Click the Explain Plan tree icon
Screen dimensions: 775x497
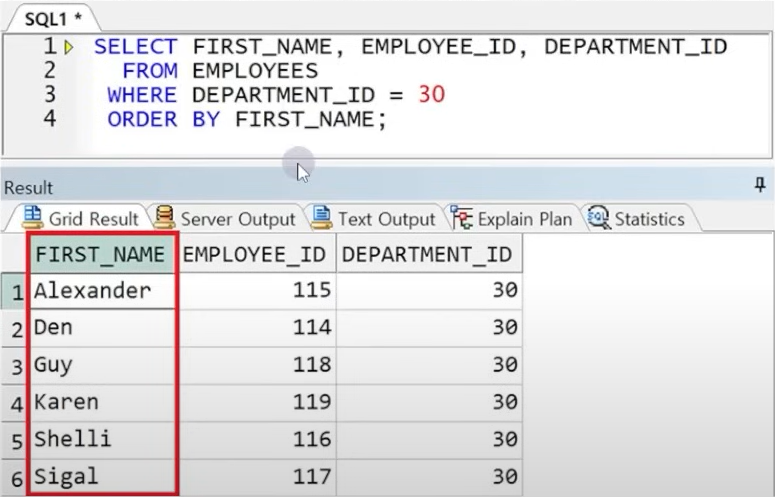point(461,217)
